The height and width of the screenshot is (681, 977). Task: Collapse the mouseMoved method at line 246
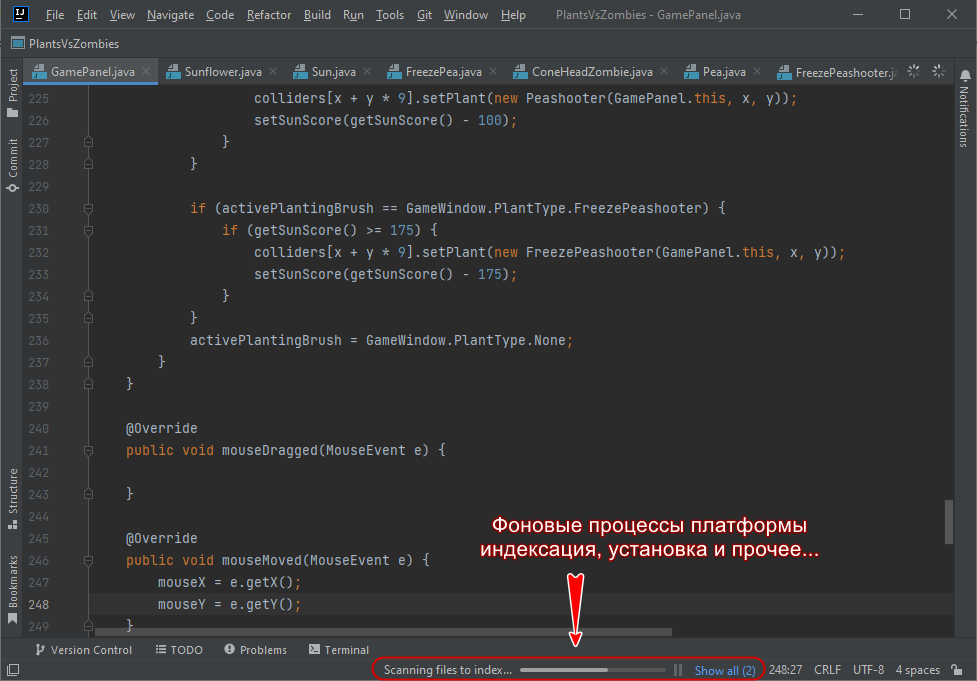point(88,560)
